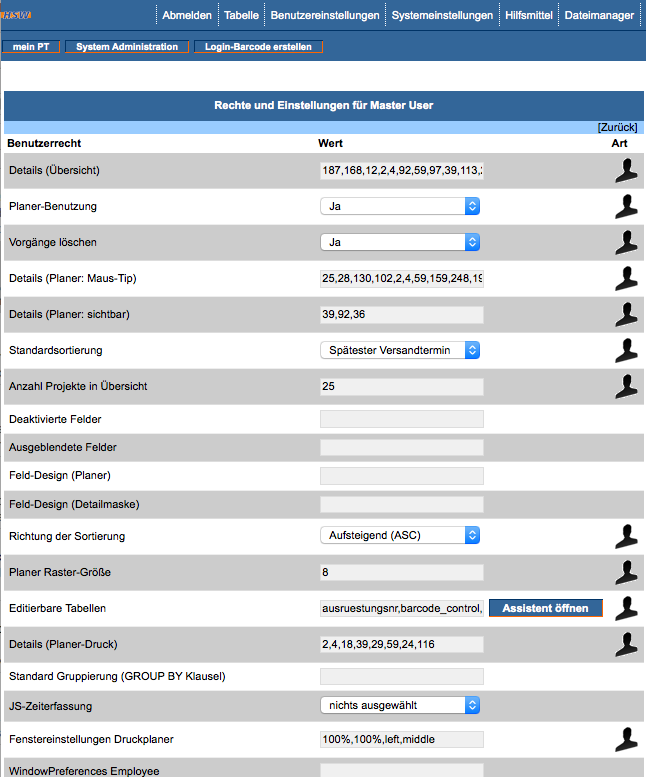
Task: Click the Login-Barcode erstellen button
Action: tap(258, 47)
